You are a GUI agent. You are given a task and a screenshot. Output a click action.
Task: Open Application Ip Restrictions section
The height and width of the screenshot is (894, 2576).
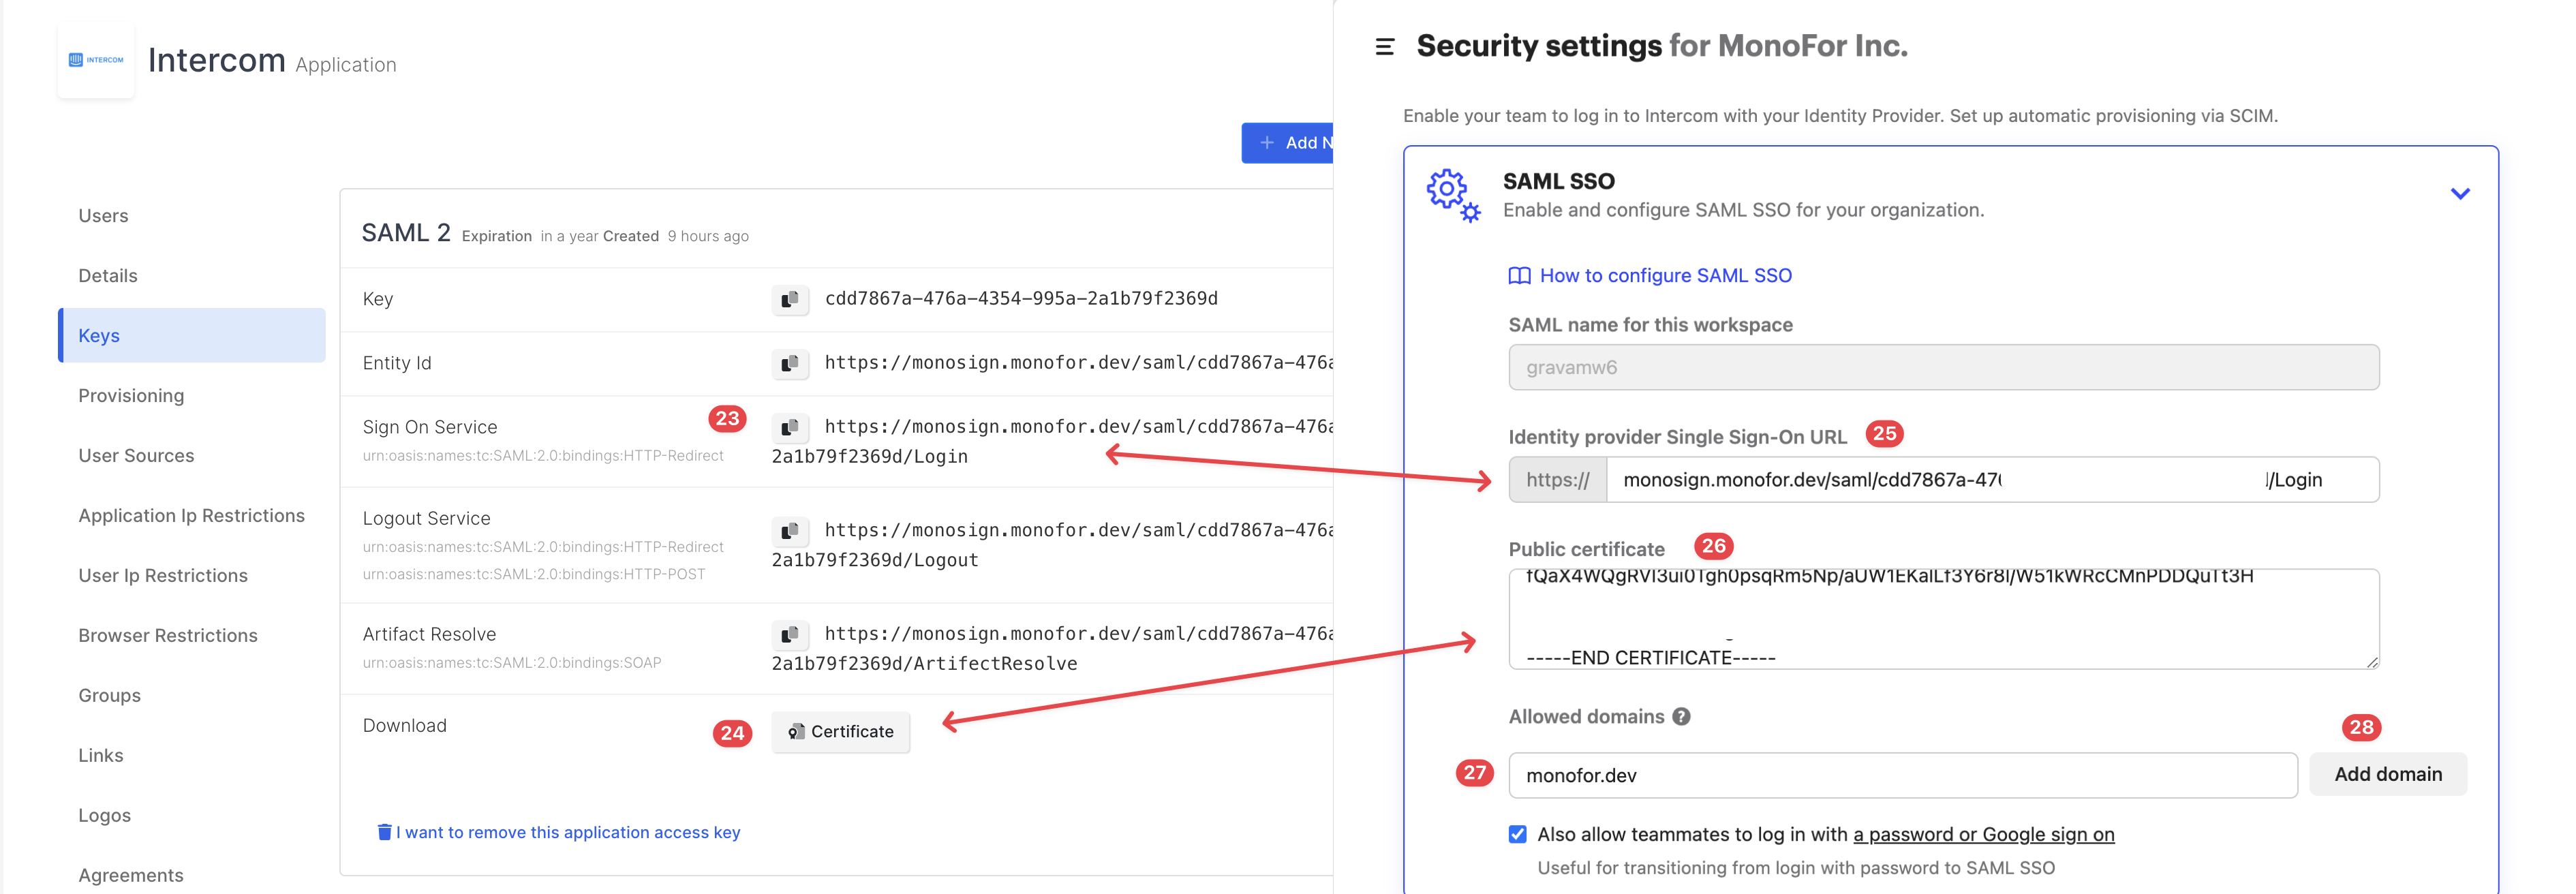tap(191, 516)
